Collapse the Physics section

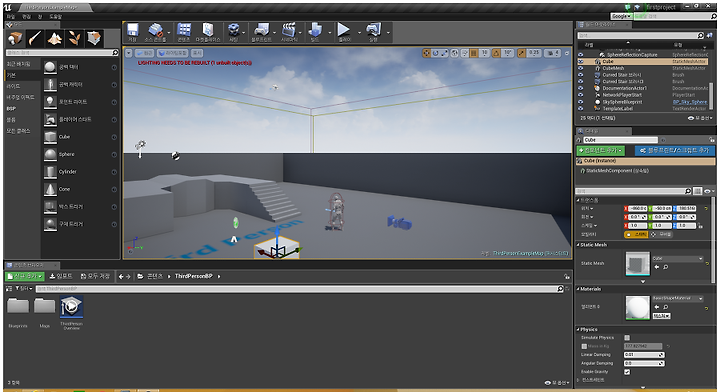point(578,330)
